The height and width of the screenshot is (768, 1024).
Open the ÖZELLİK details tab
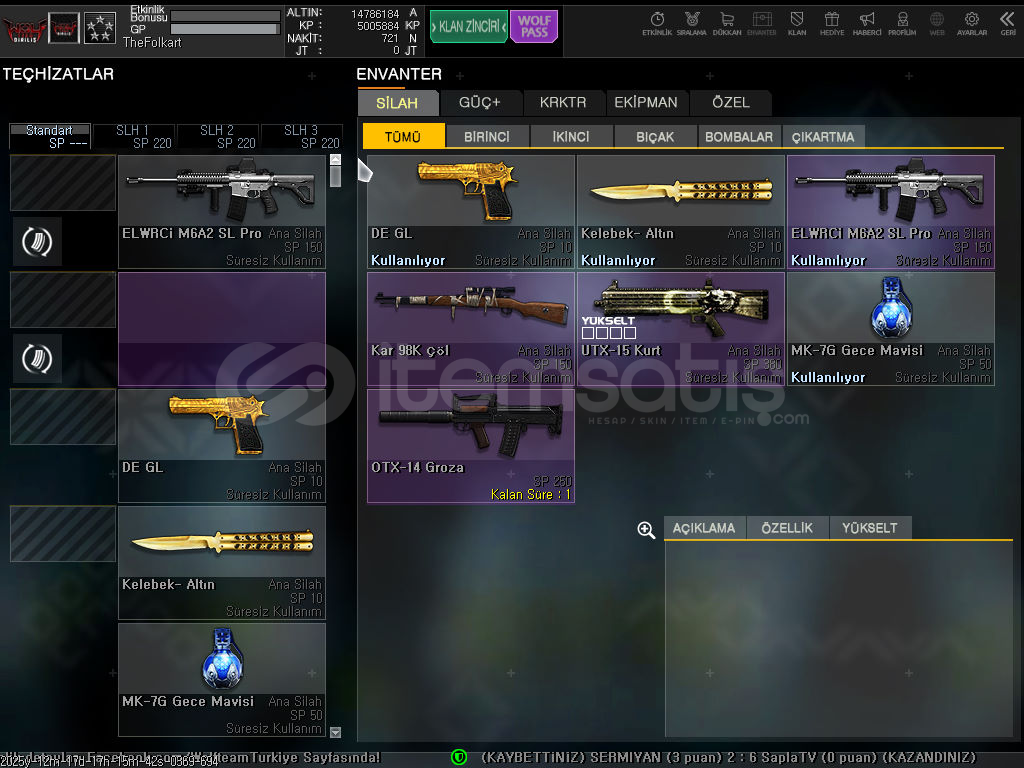[787, 528]
